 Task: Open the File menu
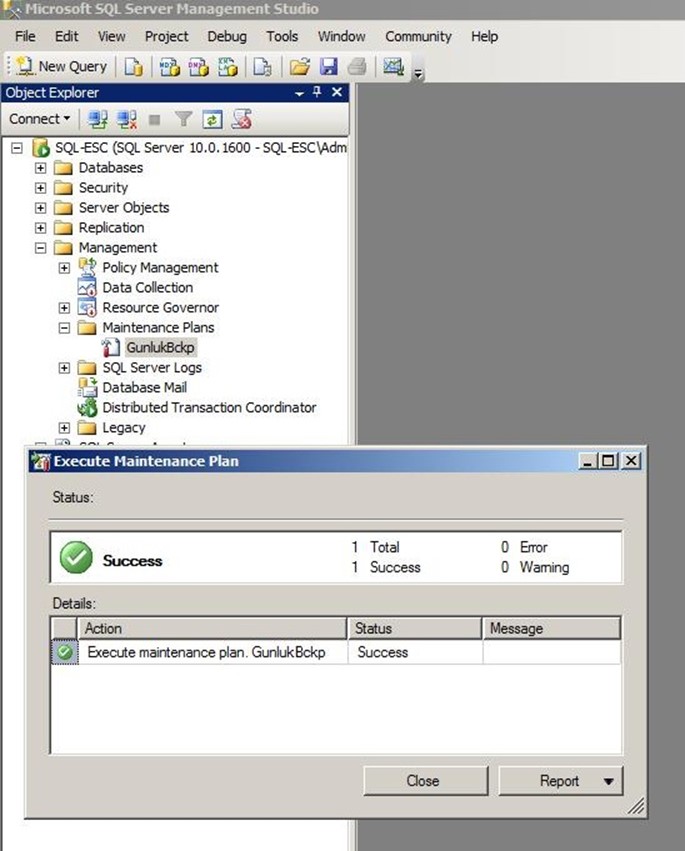coord(25,36)
